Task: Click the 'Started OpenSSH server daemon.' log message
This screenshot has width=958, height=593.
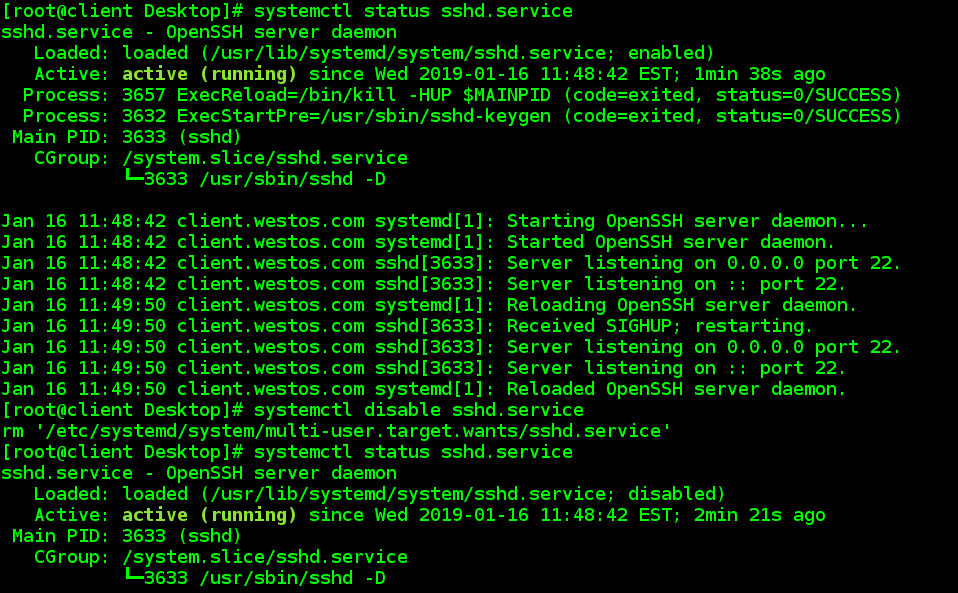Action: tap(671, 242)
